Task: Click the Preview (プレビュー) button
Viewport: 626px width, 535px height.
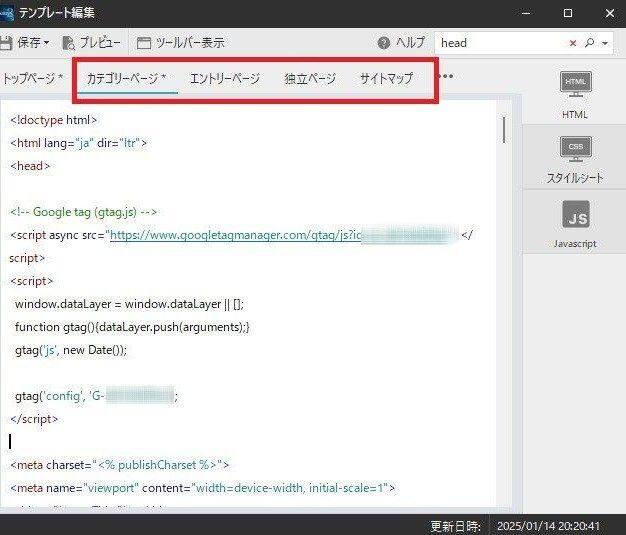Action: [x=91, y=43]
